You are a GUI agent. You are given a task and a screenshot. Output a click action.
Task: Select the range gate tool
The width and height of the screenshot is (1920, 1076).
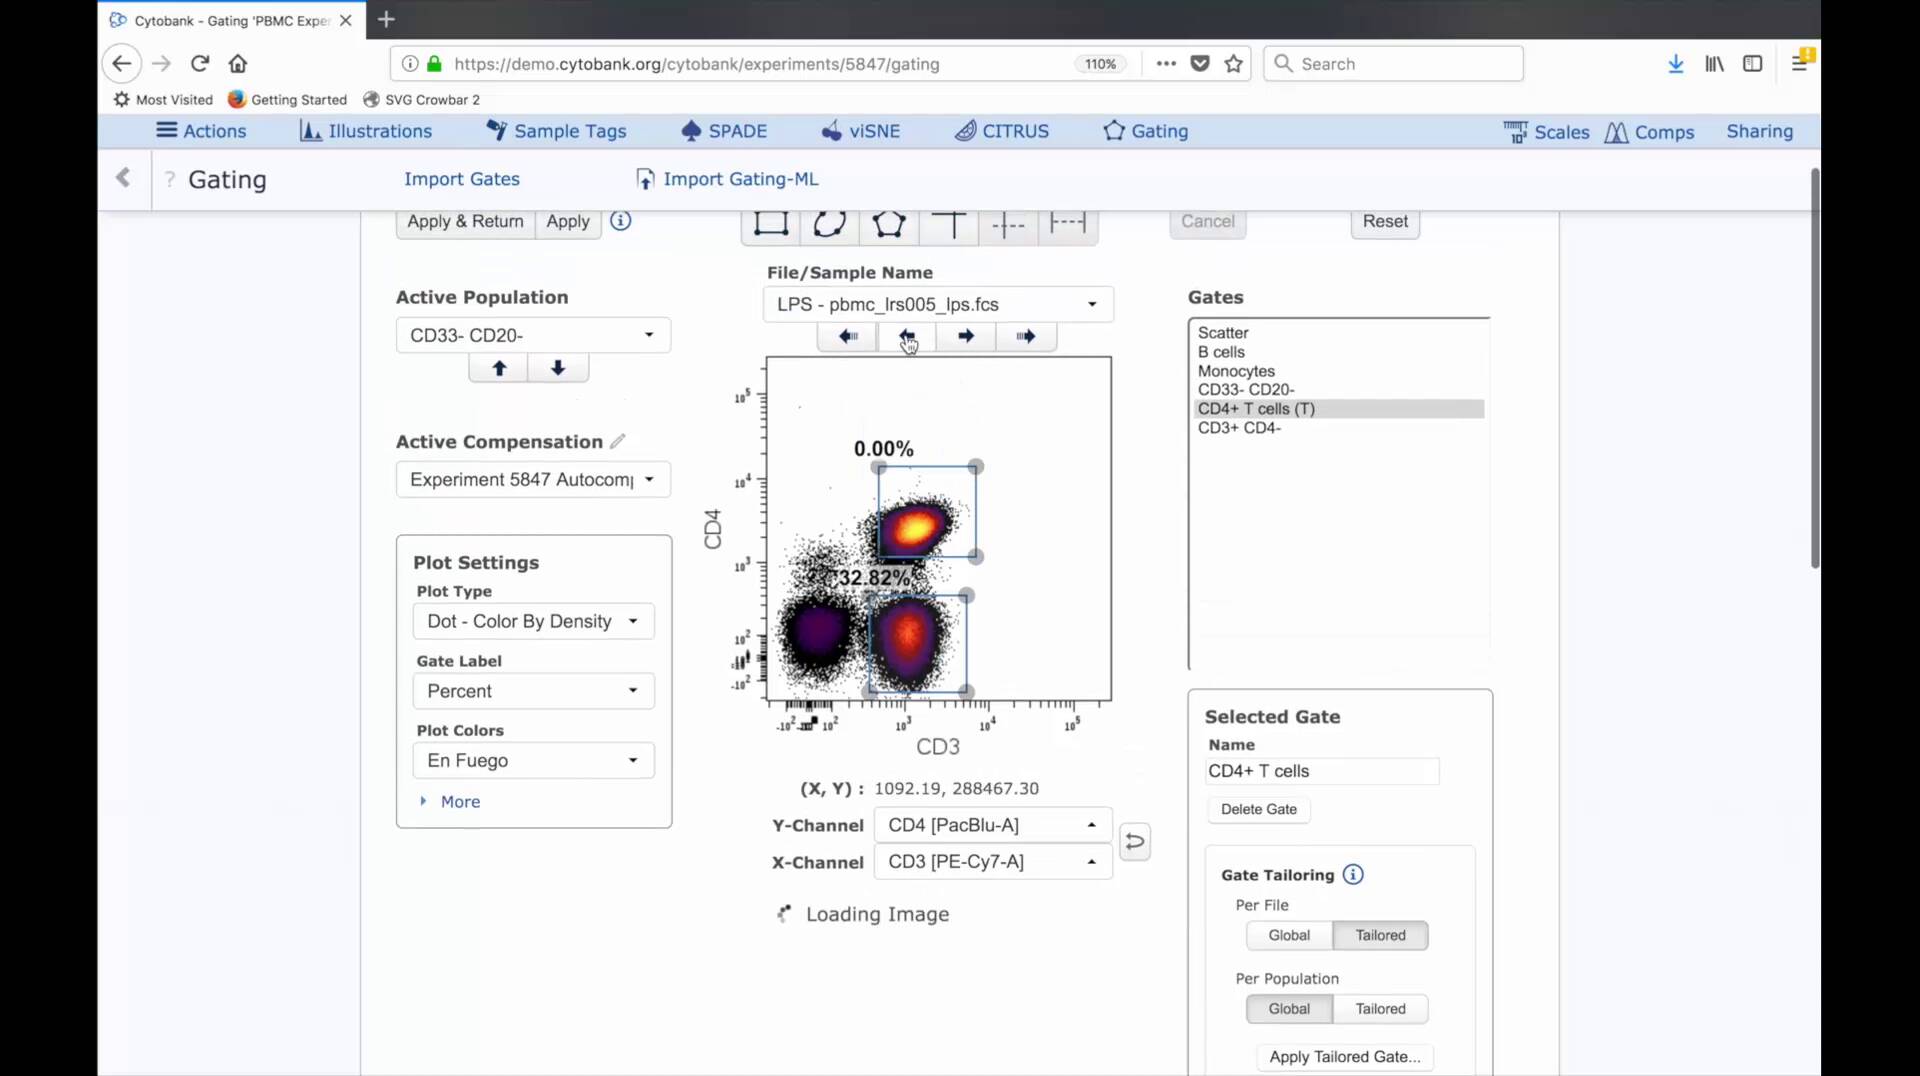tap(1067, 224)
